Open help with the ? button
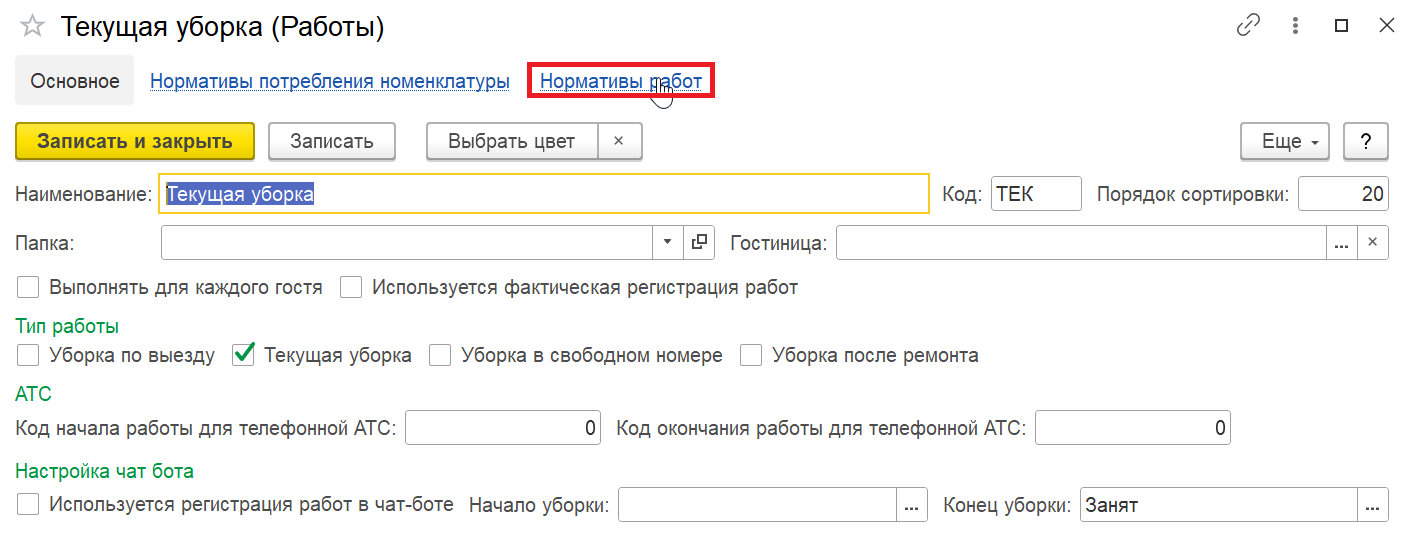 click(x=1366, y=141)
